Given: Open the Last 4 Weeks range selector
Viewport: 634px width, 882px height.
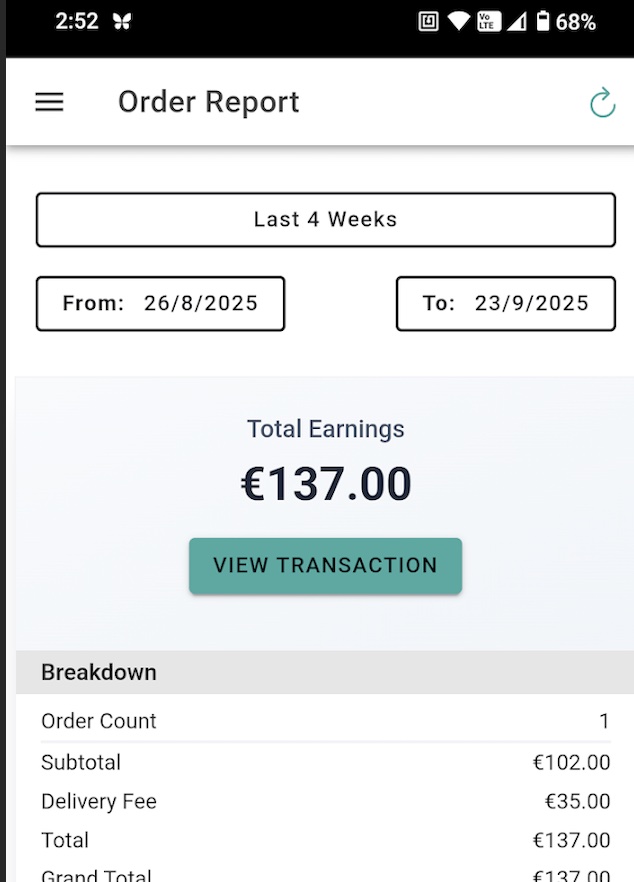Looking at the screenshot, I should [x=325, y=220].
